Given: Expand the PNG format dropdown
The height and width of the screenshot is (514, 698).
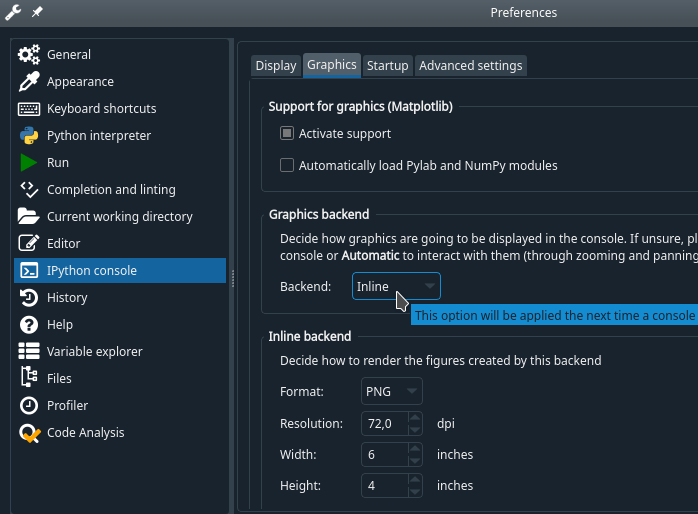Looking at the screenshot, I should (392, 391).
